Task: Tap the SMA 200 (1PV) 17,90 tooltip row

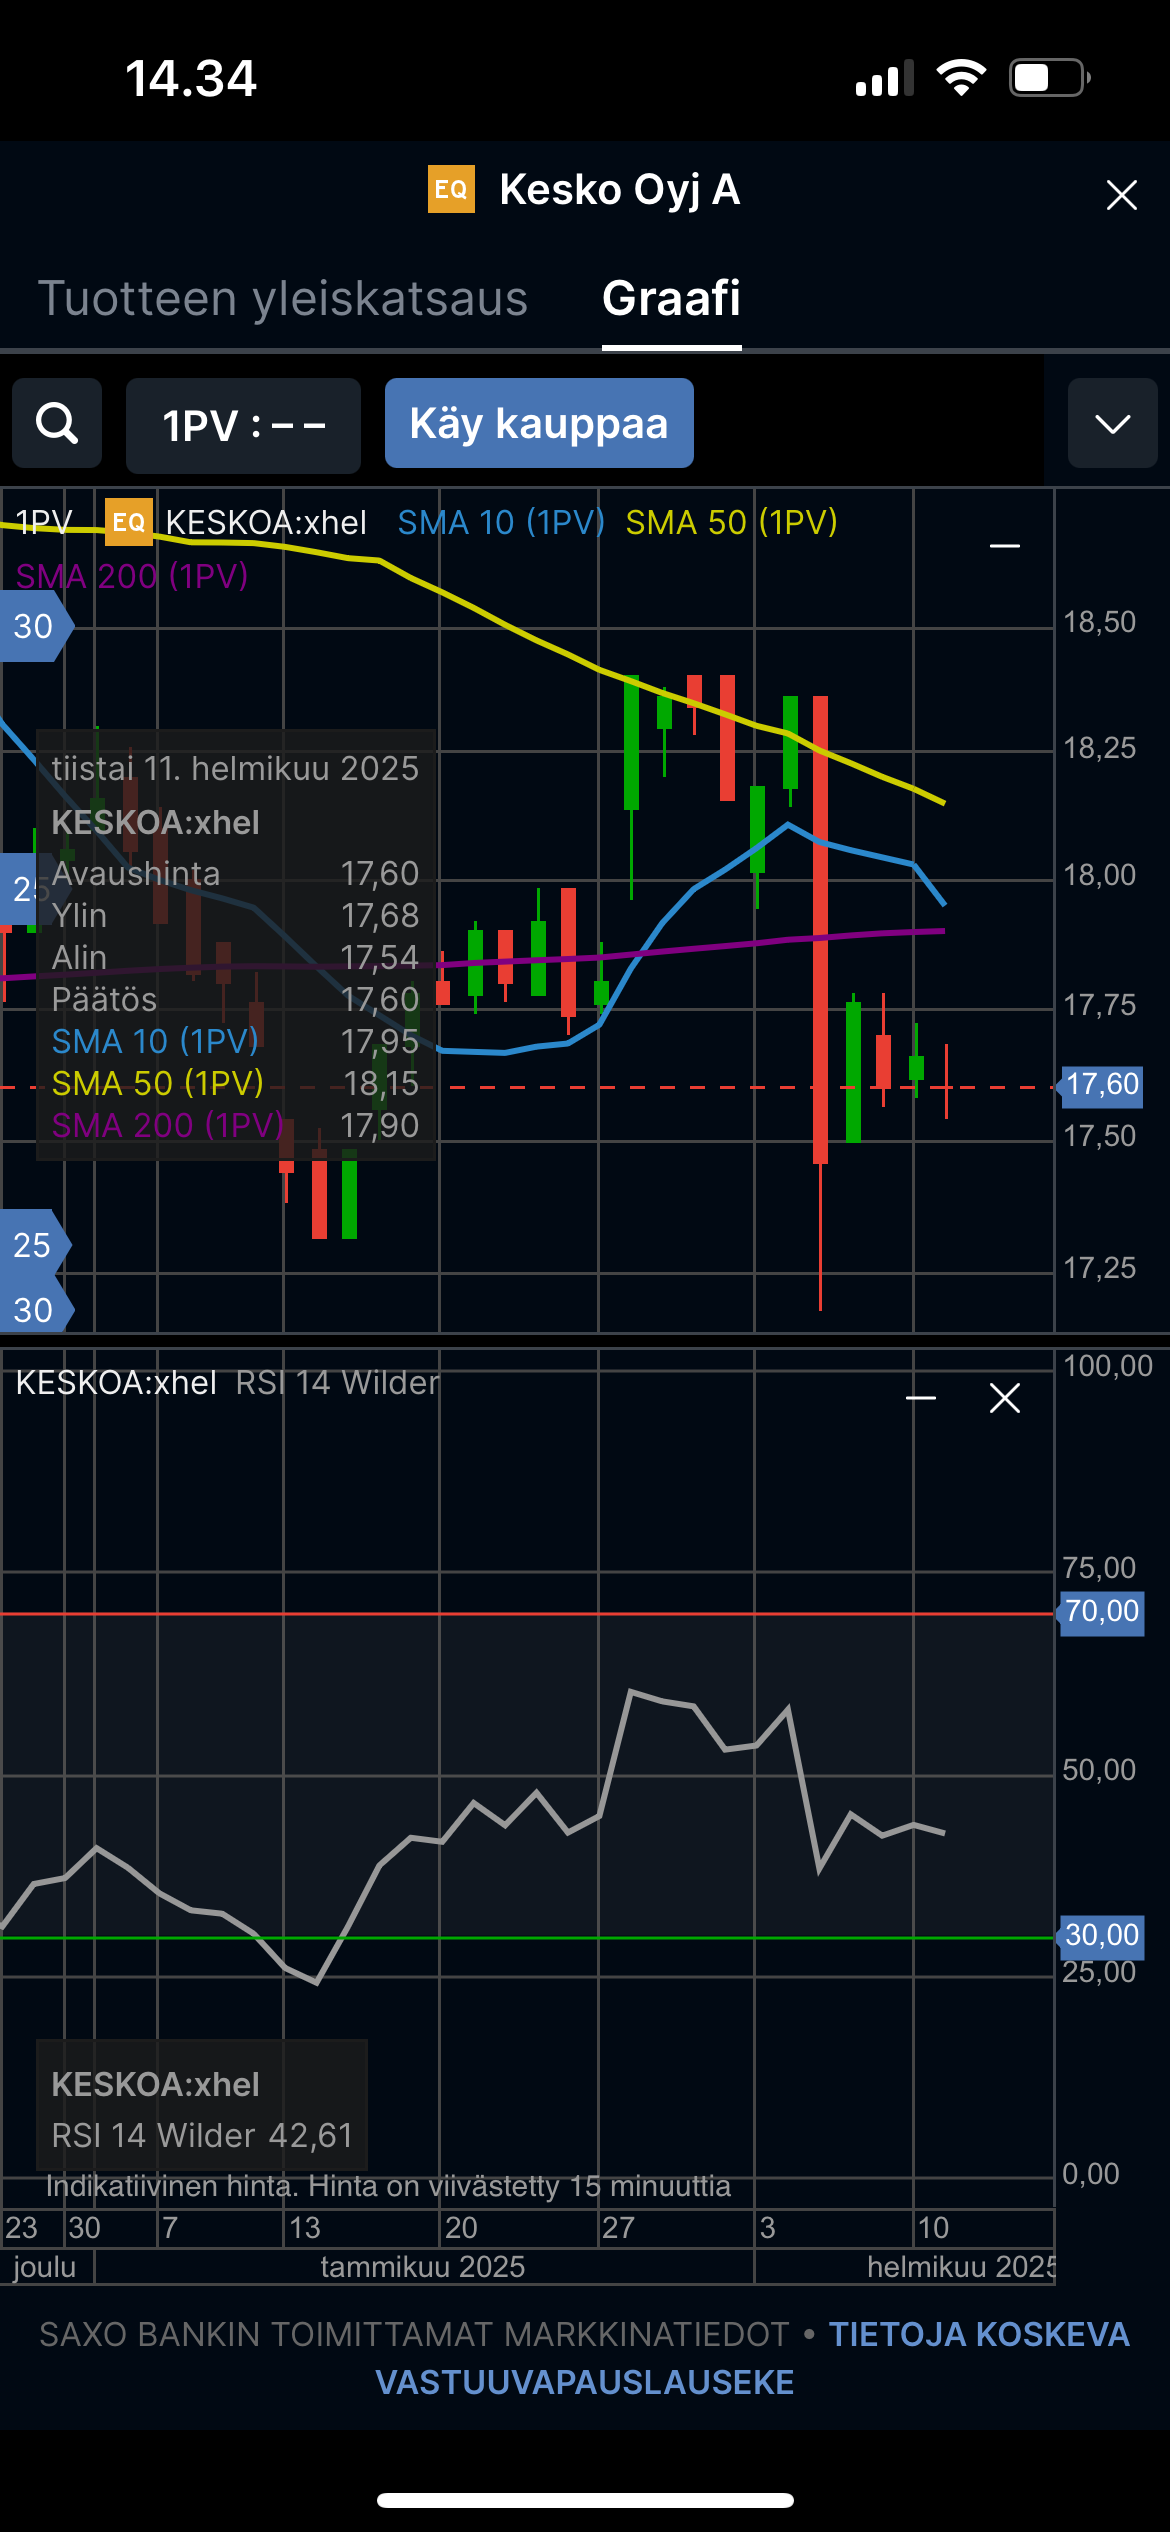Action: click(235, 1126)
